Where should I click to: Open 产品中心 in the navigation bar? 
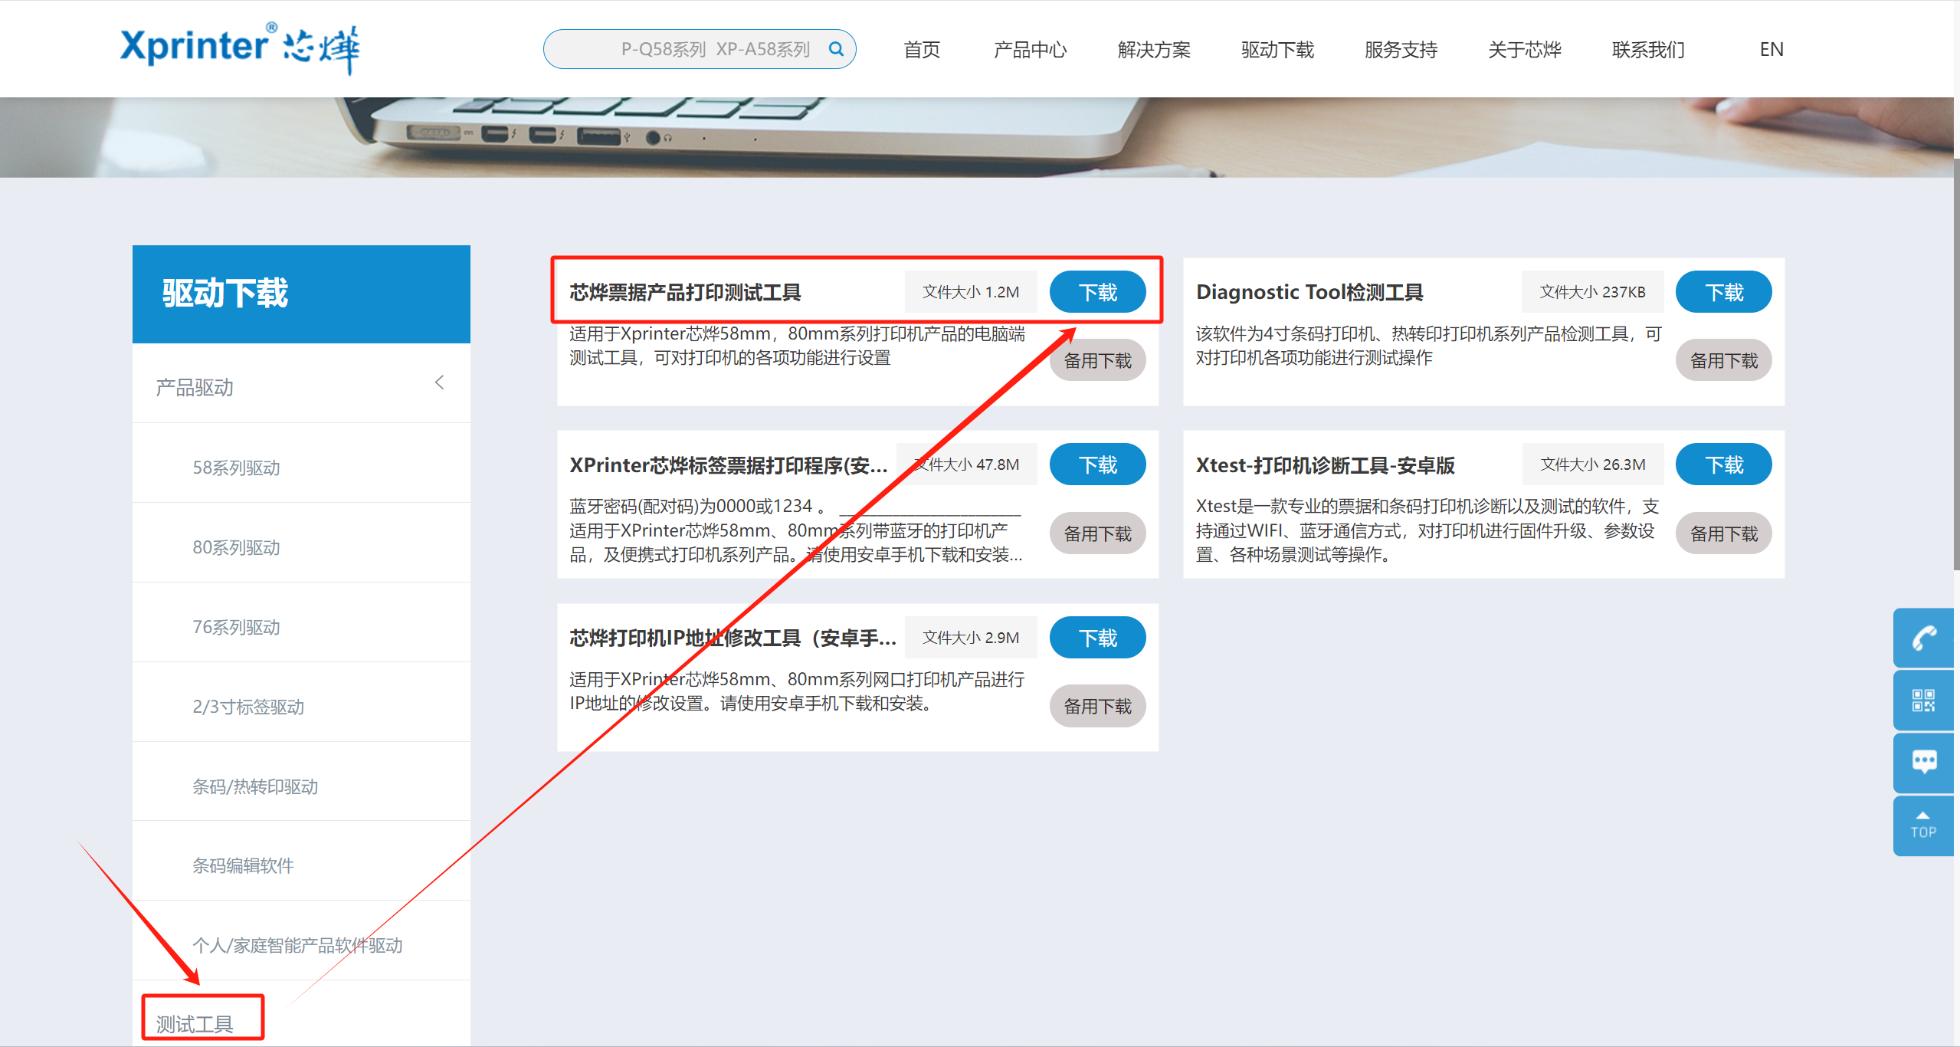[1030, 50]
